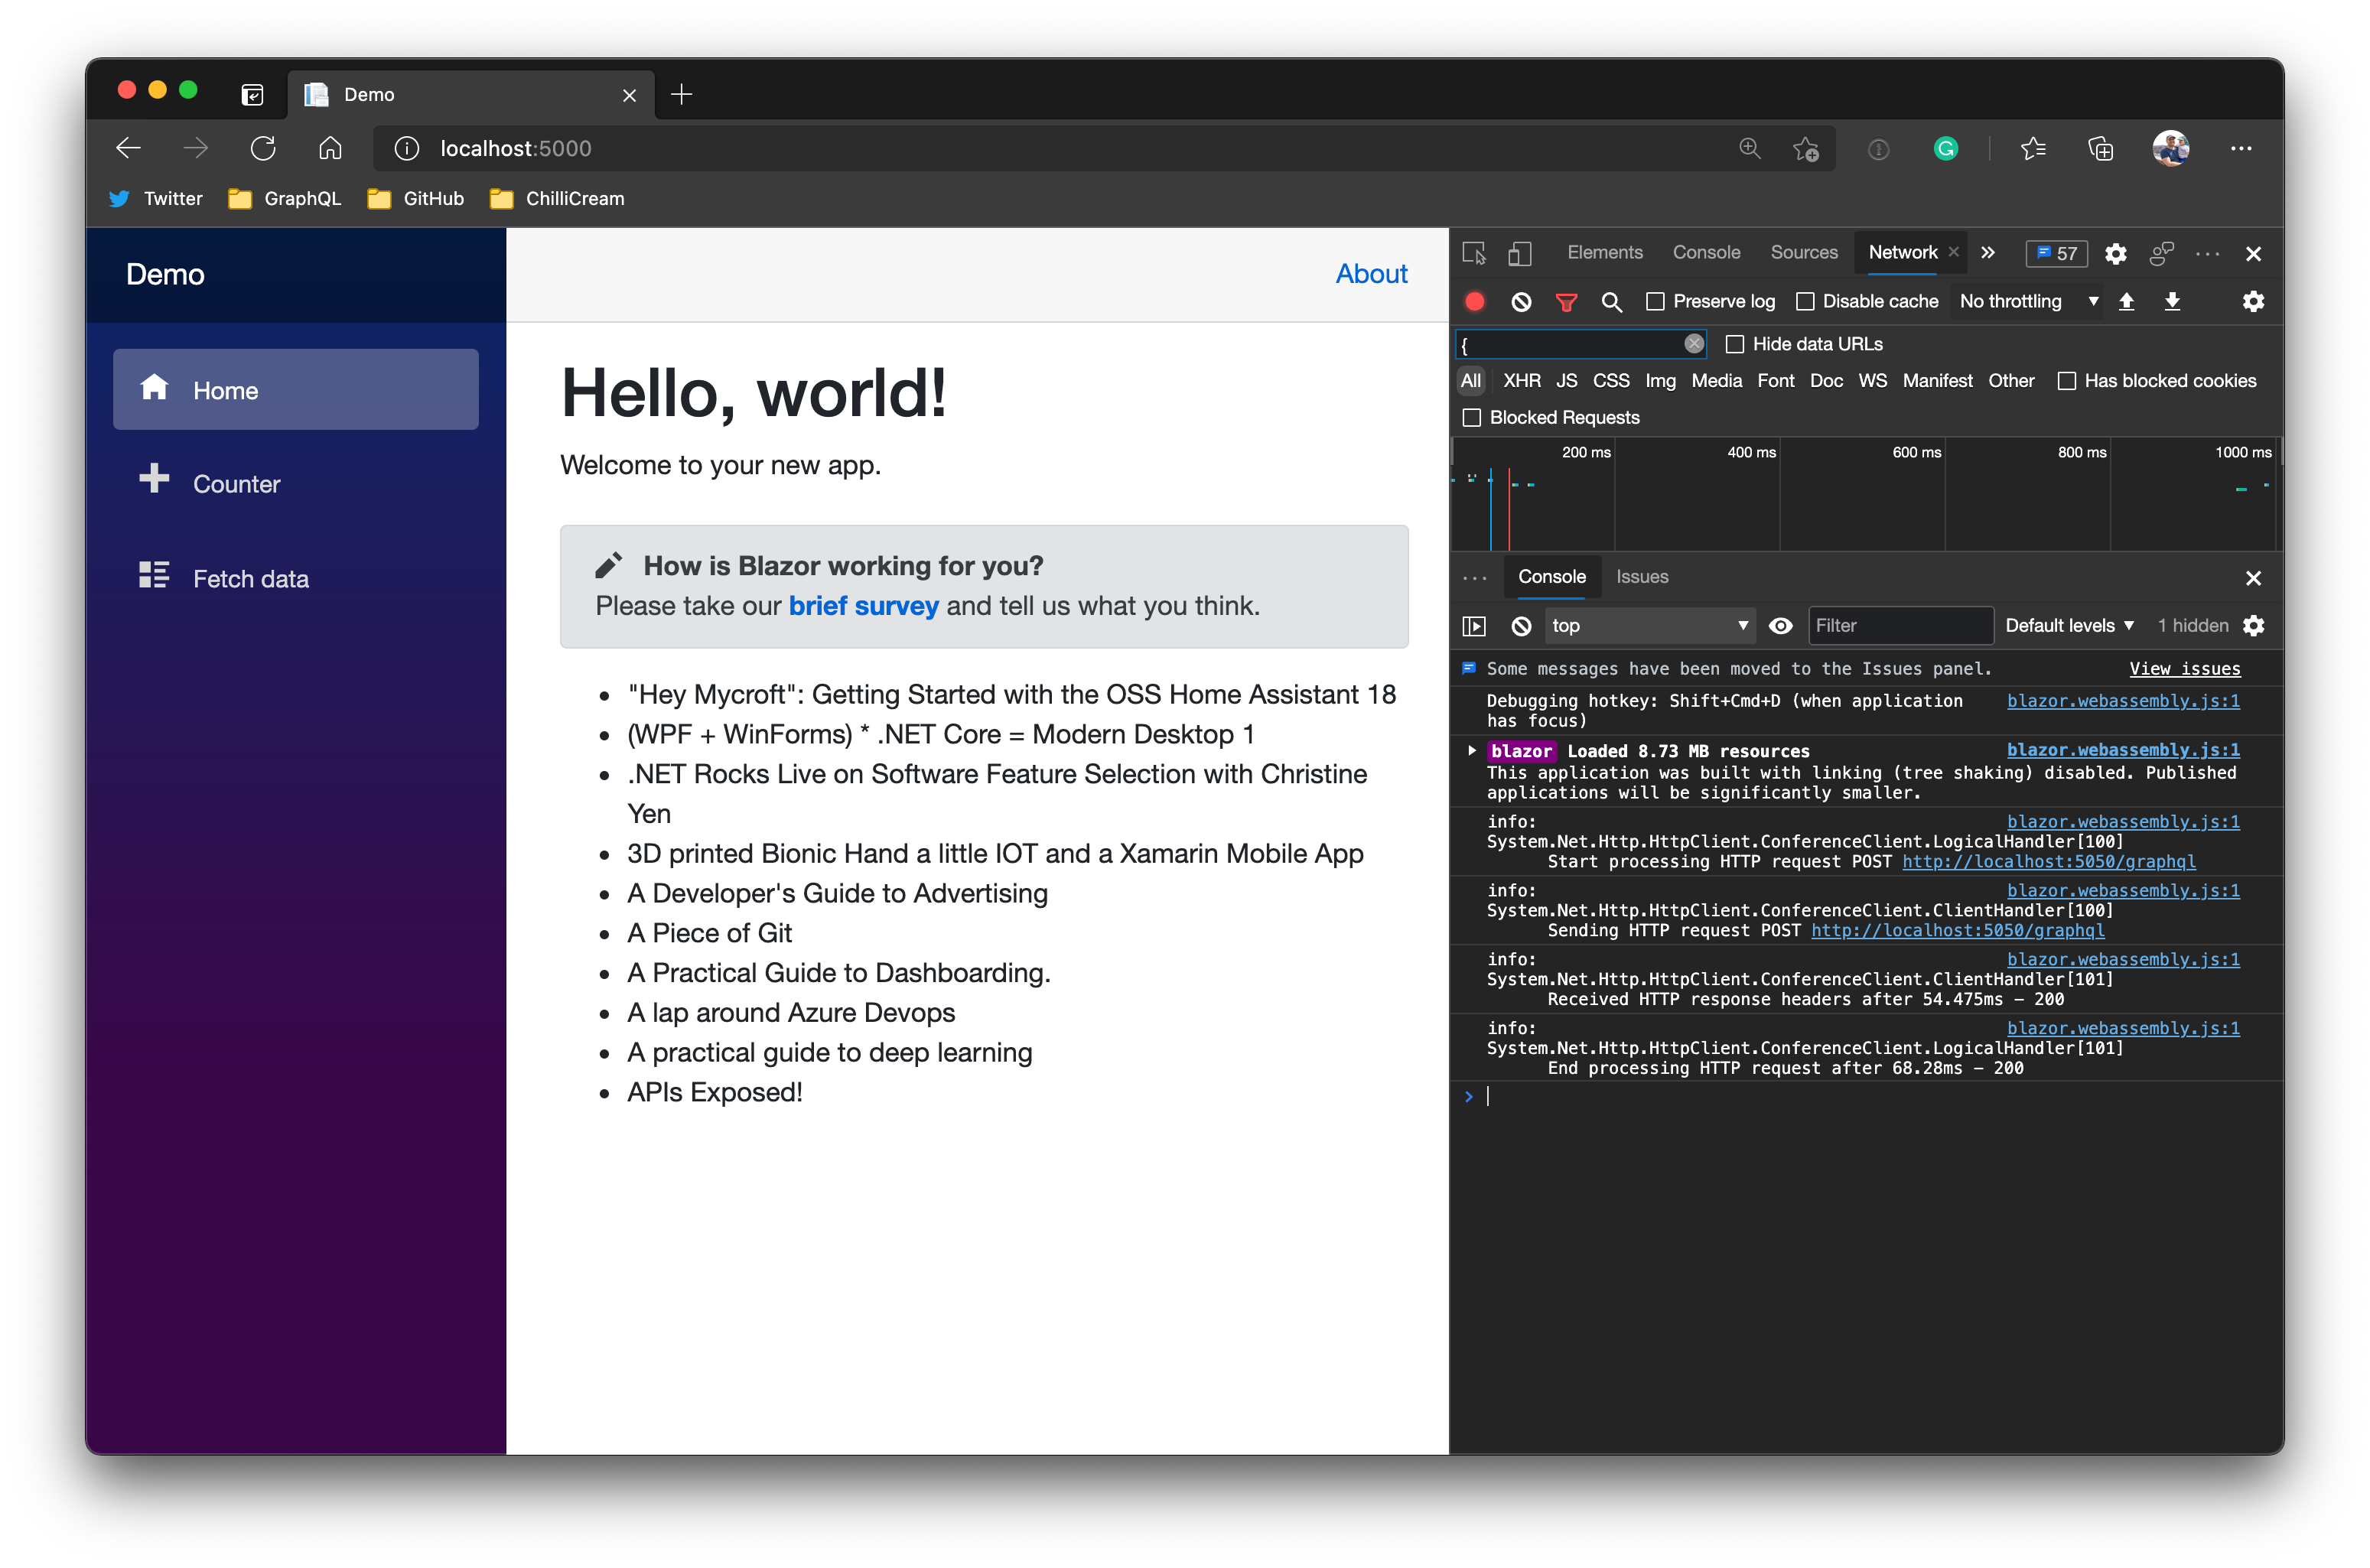Click the inspect element picker icon
This screenshot has height=1568, width=2370.
pos(1474,253)
